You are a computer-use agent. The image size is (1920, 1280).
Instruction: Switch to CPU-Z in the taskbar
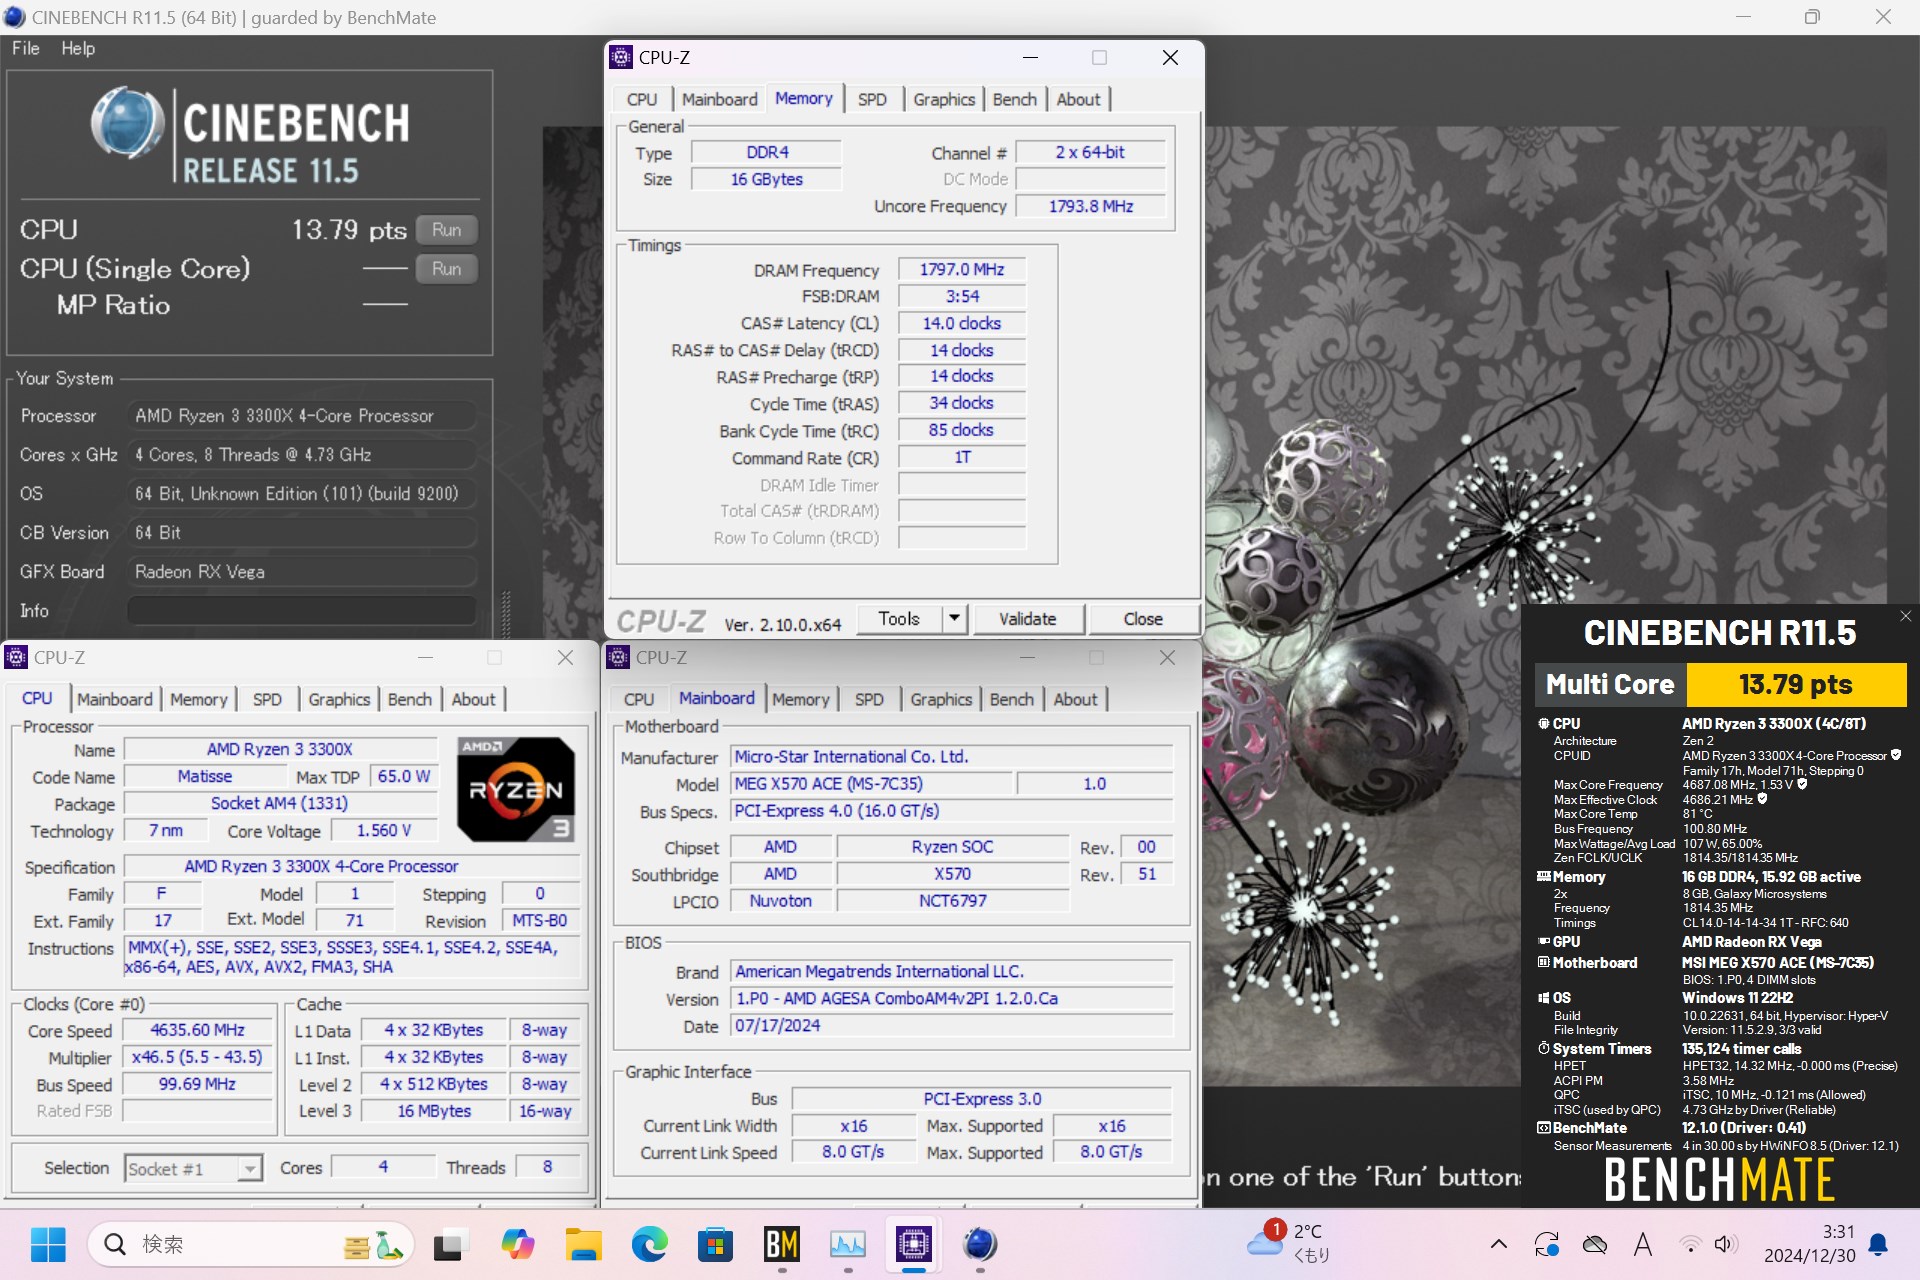coord(913,1244)
